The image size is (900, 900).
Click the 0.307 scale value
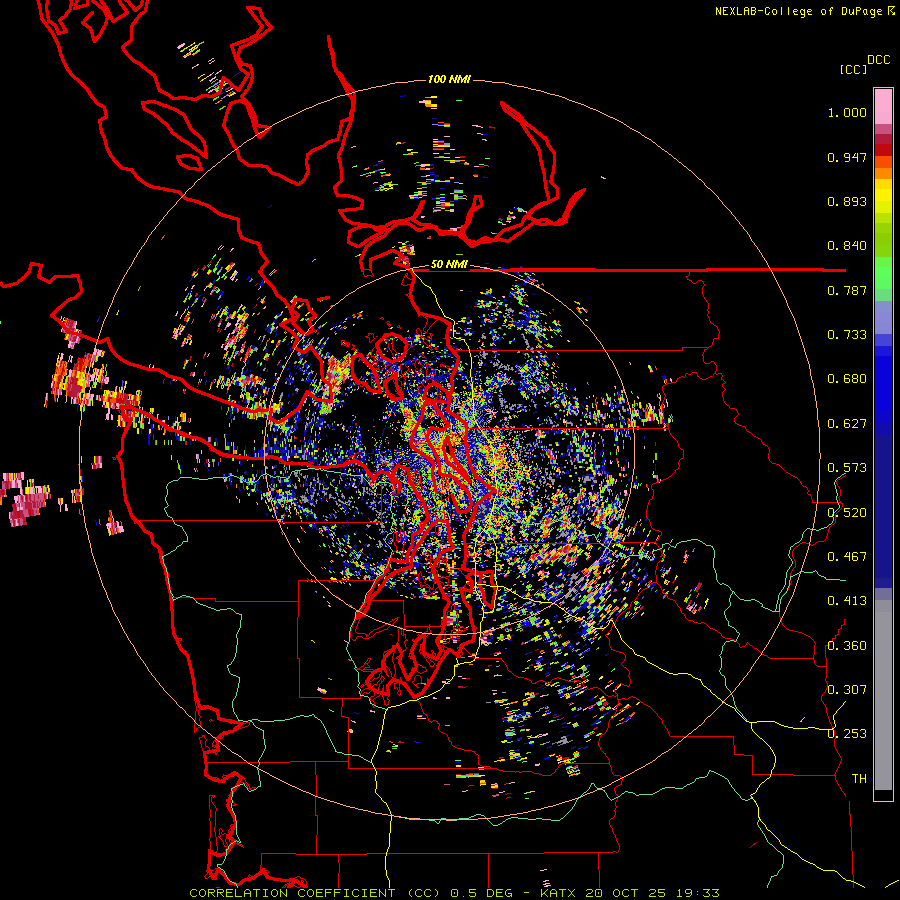click(847, 690)
